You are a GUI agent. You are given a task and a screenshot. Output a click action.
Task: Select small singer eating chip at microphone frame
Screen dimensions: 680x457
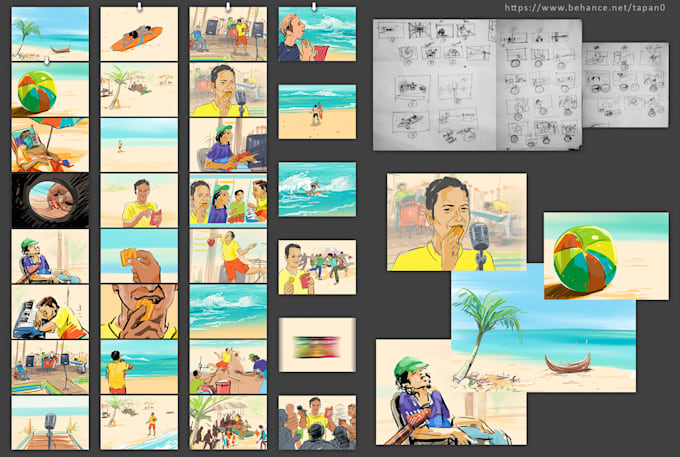(x=229, y=89)
